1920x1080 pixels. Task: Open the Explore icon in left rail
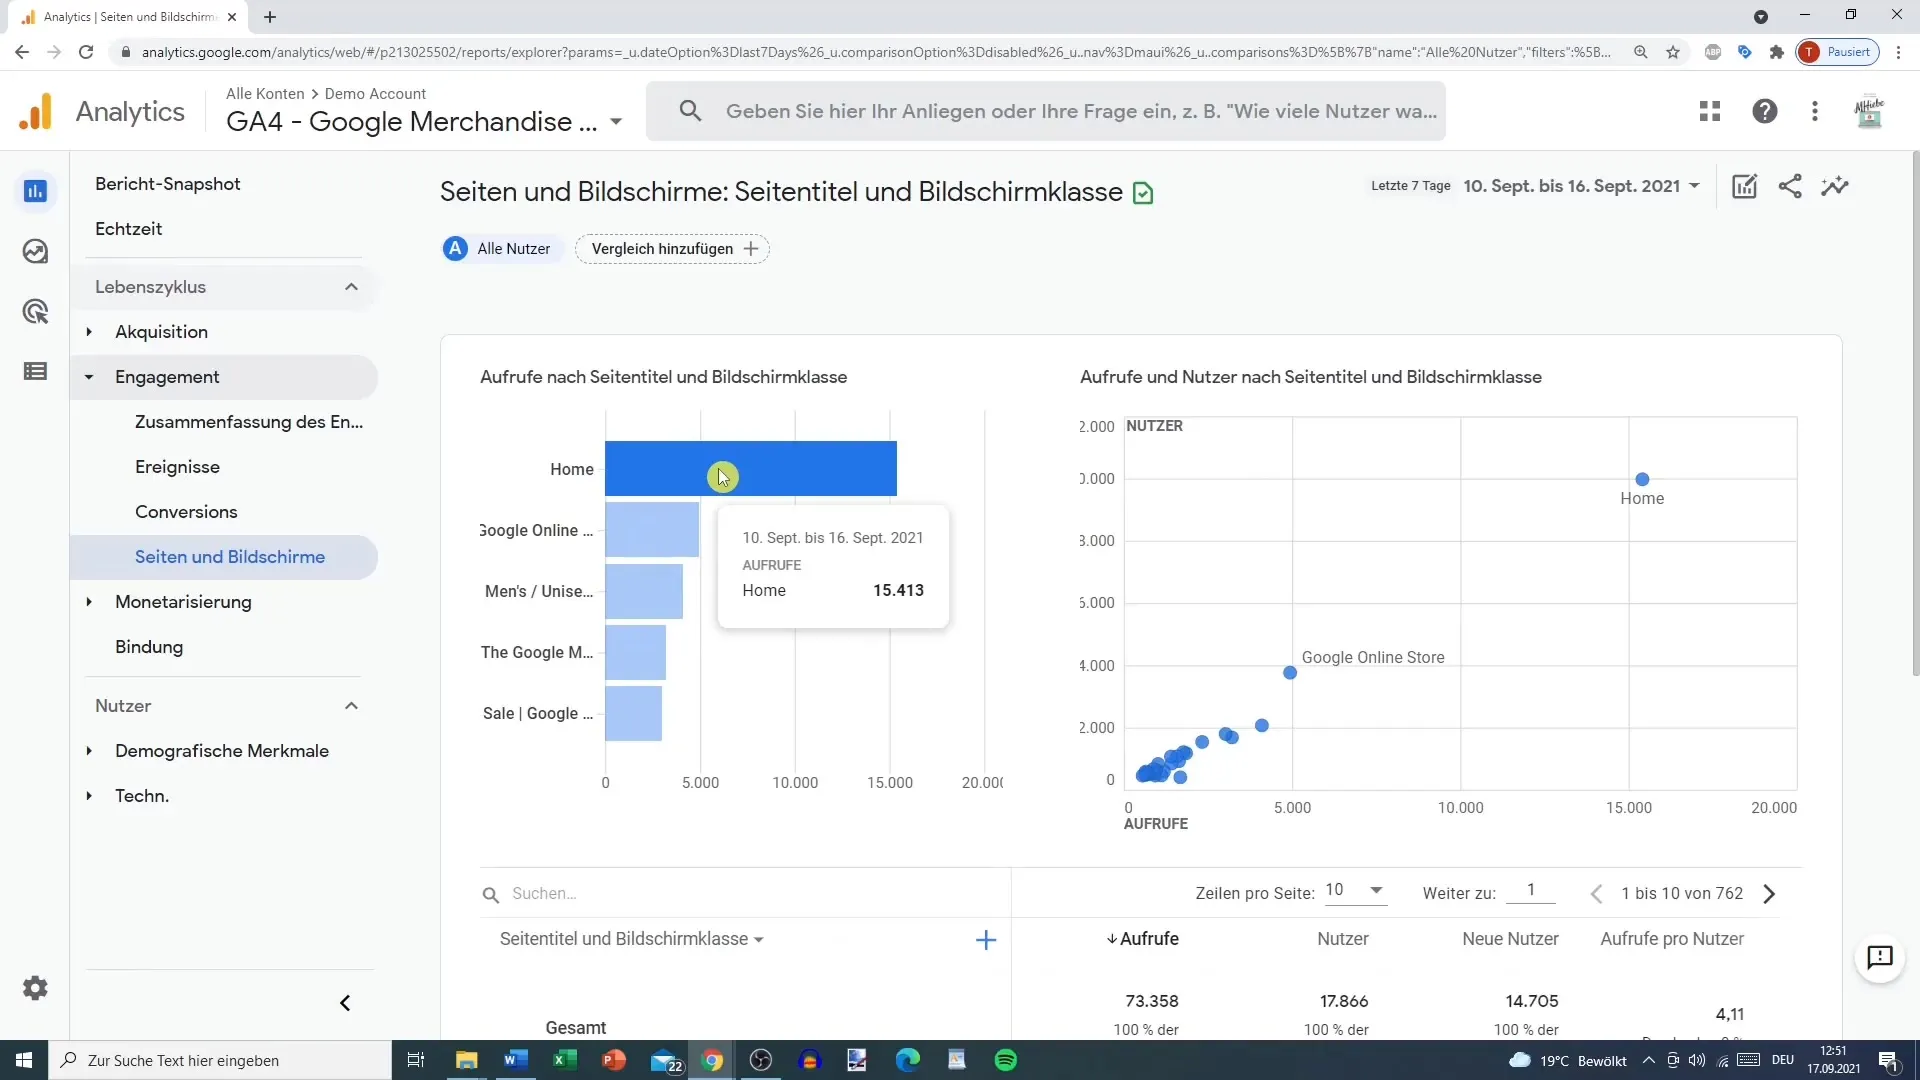(x=35, y=251)
